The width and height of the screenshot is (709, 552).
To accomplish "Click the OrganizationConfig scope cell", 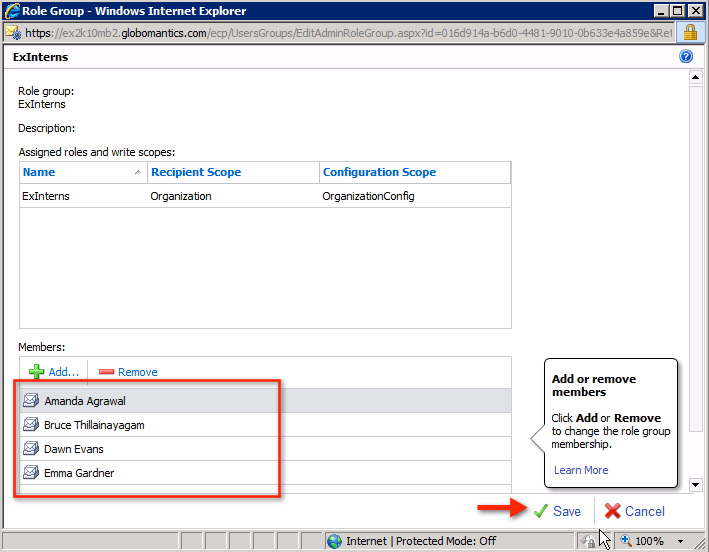I will click(x=368, y=196).
